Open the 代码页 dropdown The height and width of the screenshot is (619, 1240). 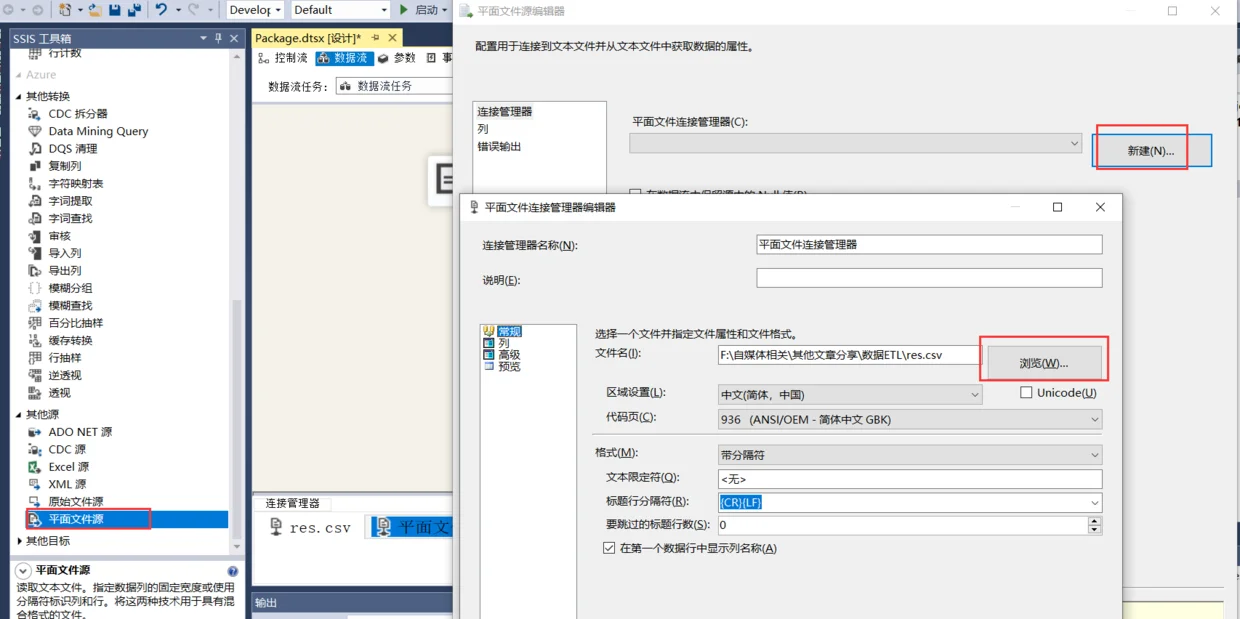1094,420
